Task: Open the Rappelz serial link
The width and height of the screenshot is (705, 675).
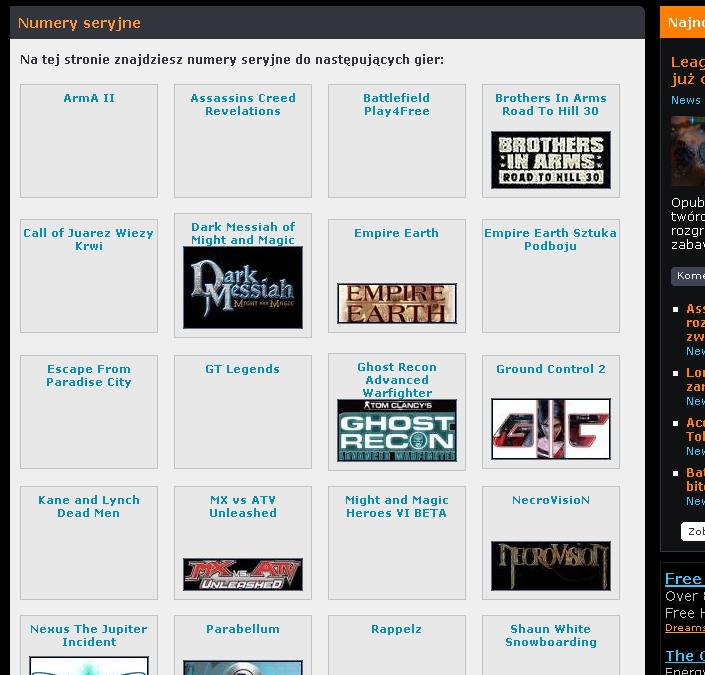Action: [397, 629]
